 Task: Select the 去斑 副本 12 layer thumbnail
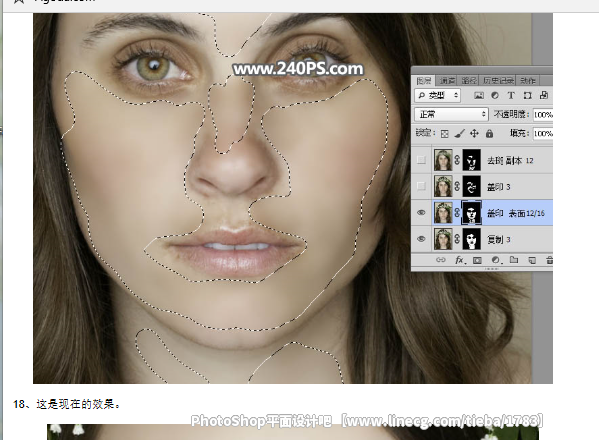pyautogui.click(x=443, y=160)
